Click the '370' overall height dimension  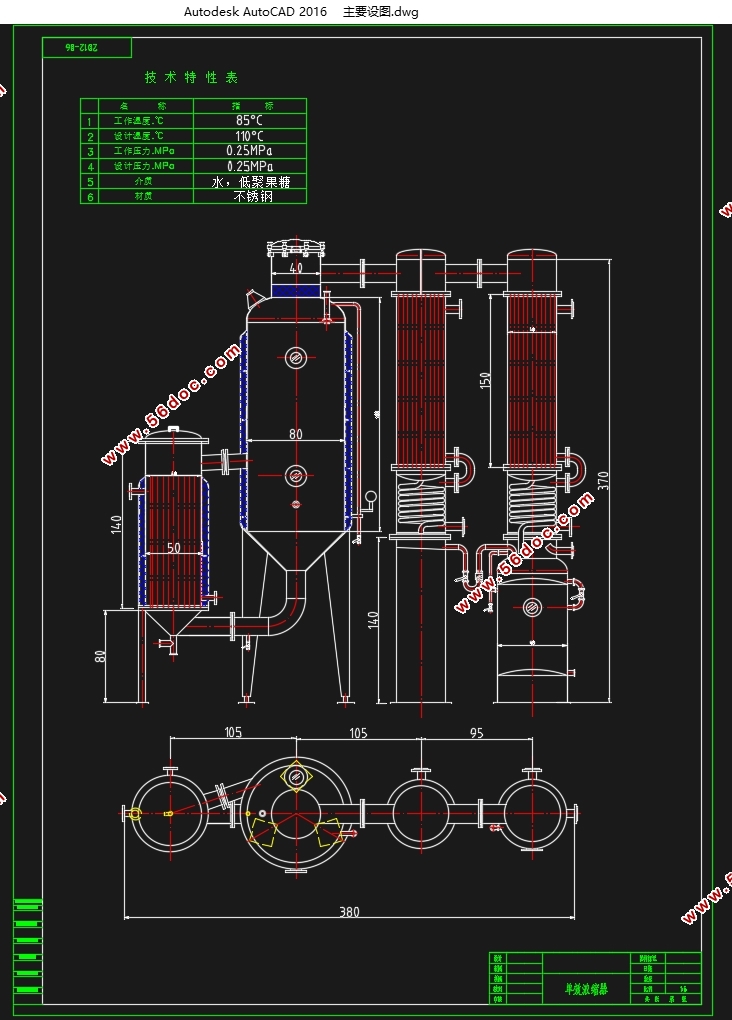[603, 481]
